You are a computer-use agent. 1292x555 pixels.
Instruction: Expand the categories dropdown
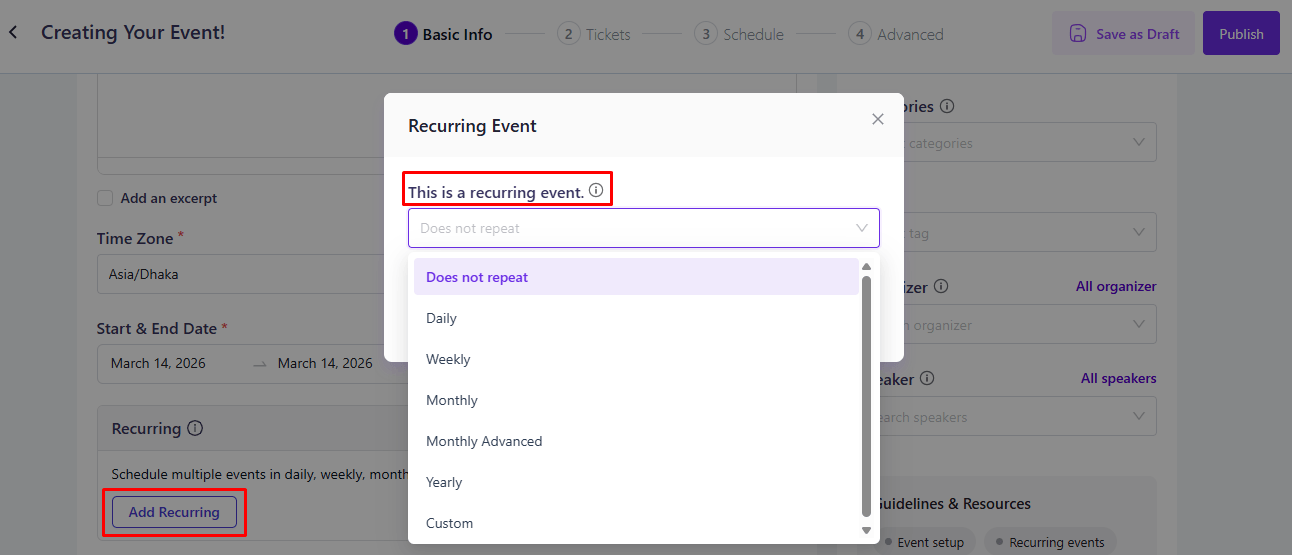click(x=1138, y=143)
